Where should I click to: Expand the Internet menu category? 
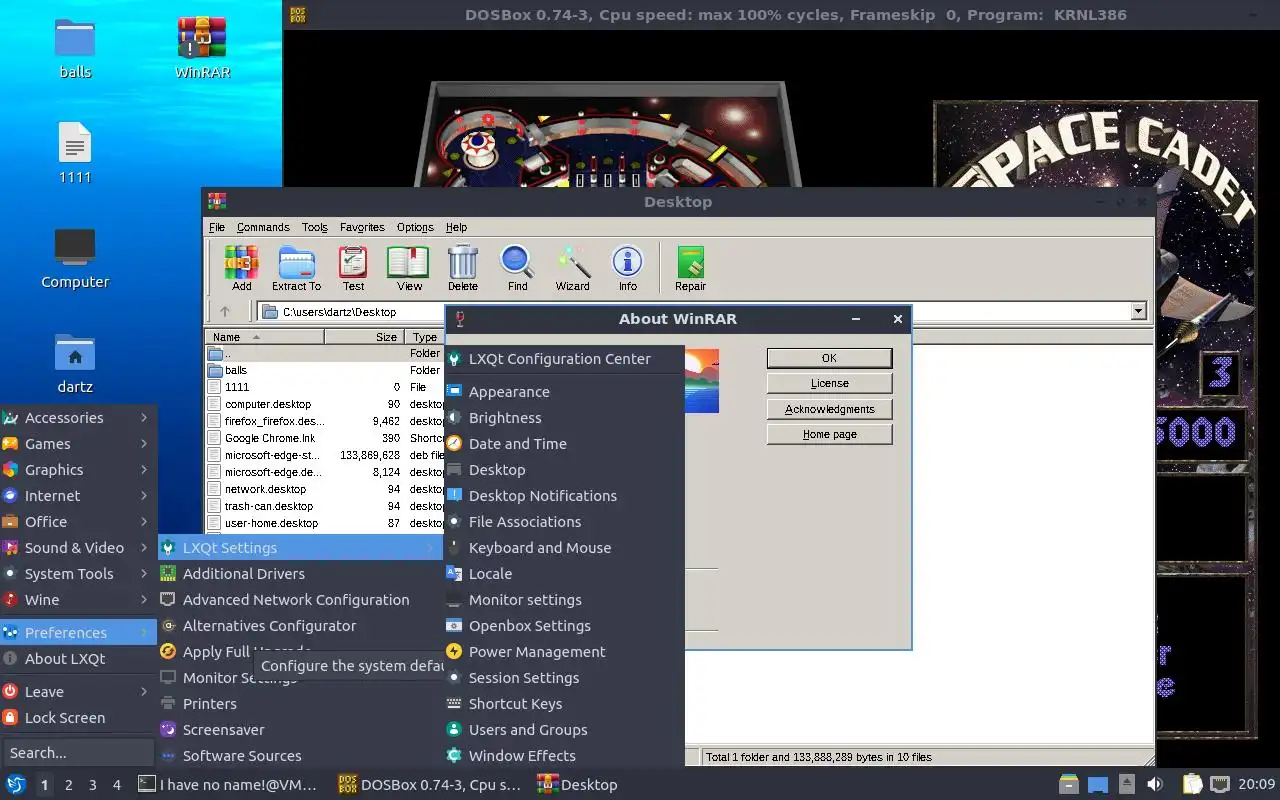[78, 496]
